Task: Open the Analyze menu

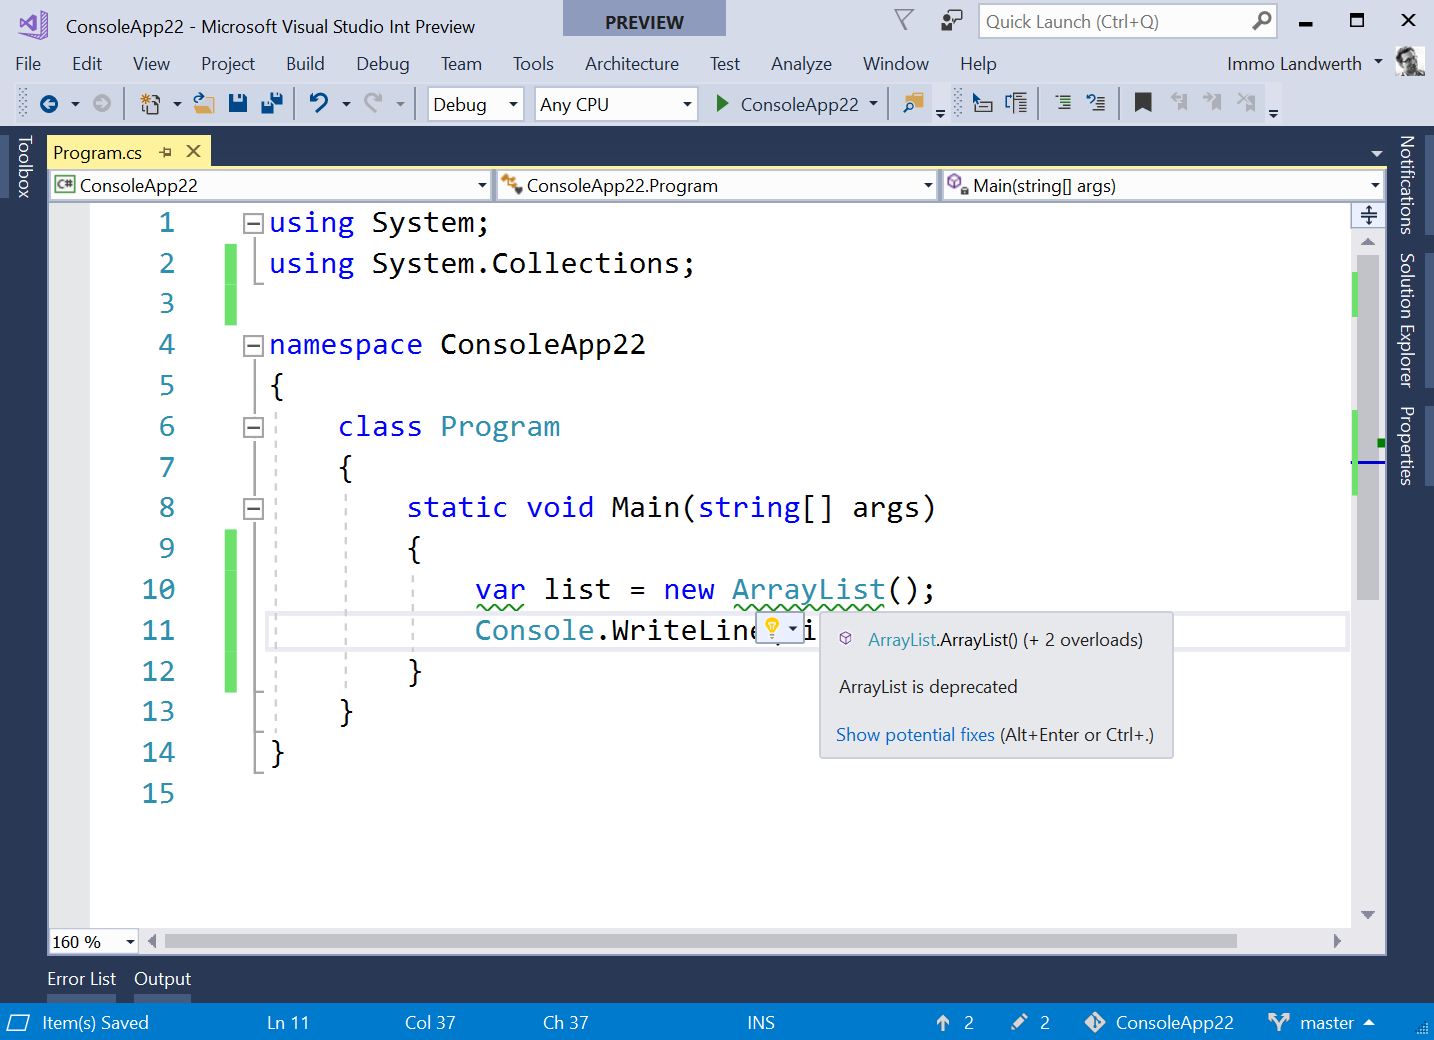Action: (801, 63)
